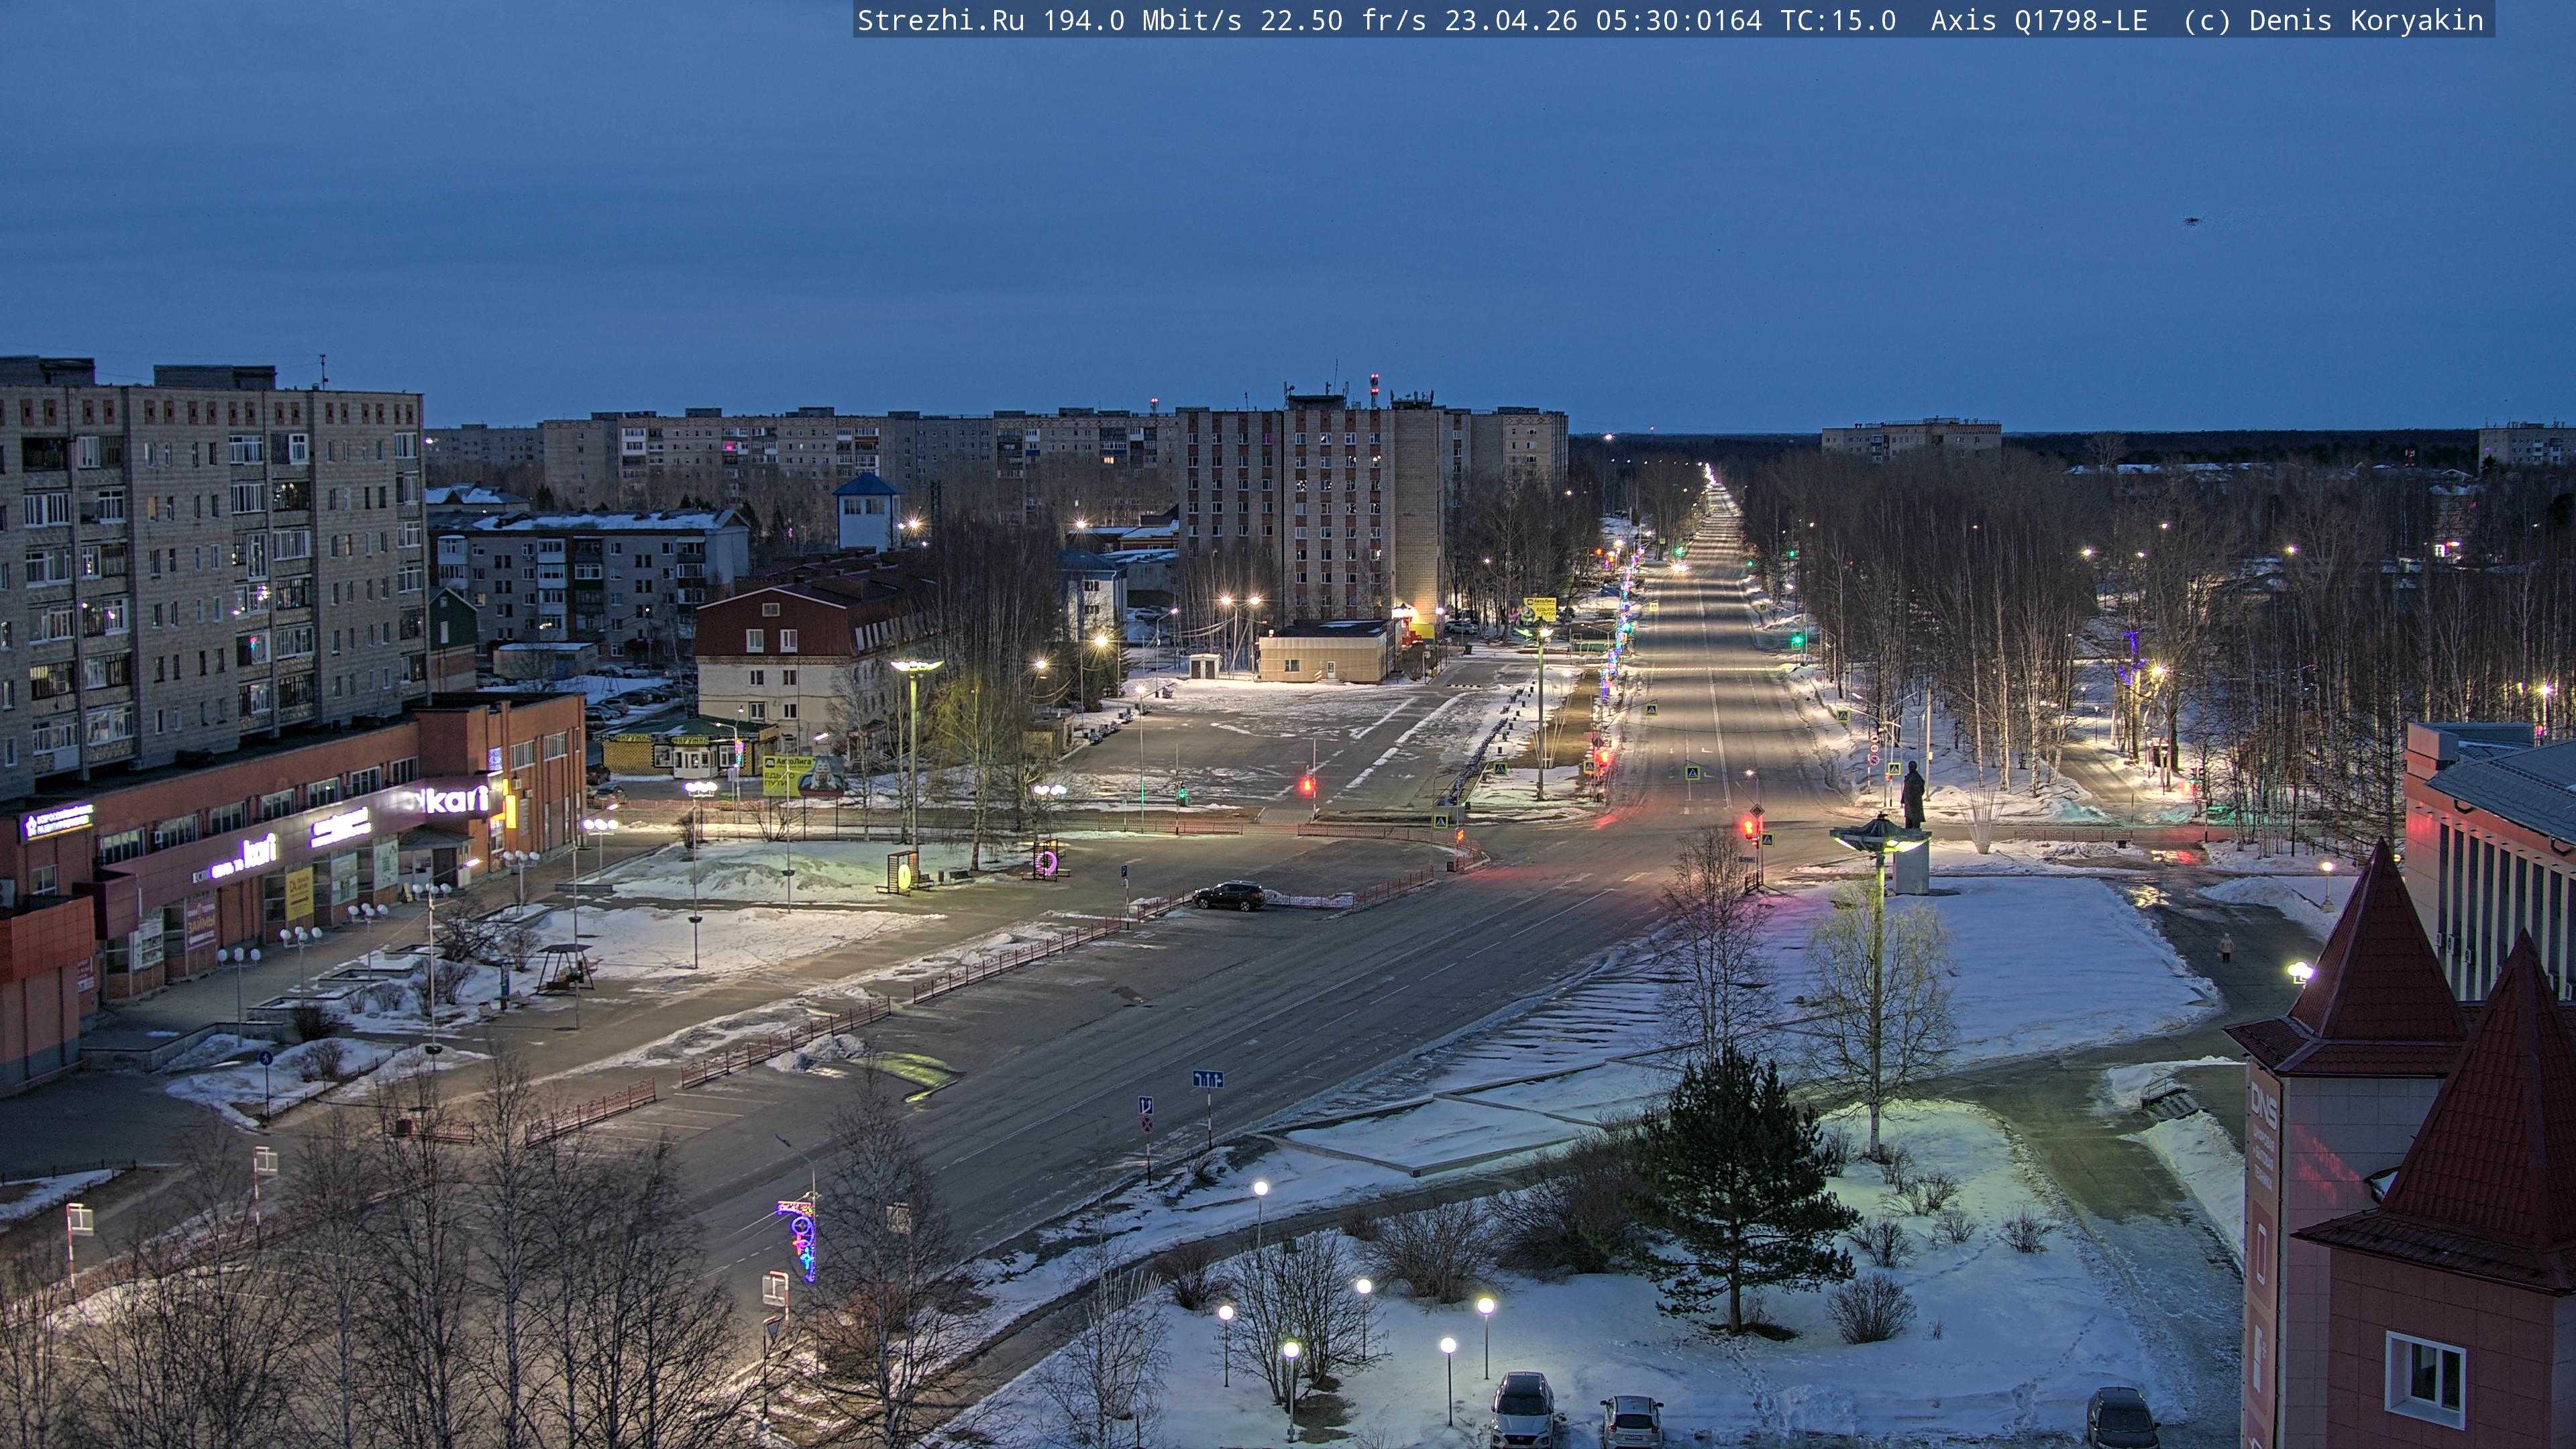The image size is (2576, 1449).
Task: Click the Strezhi.Ru text in overlay
Action: pos(940,21)
